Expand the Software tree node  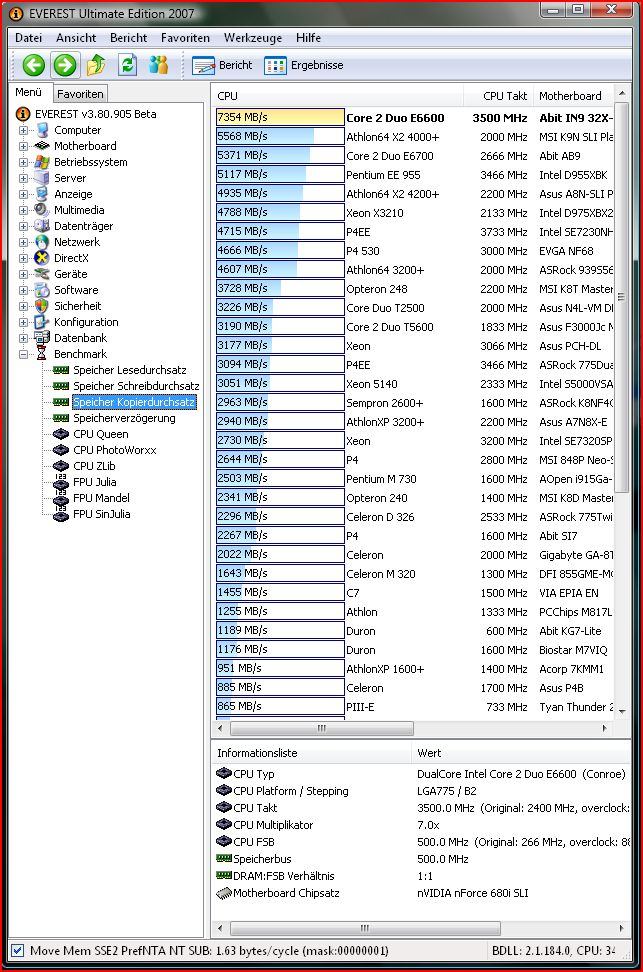[24, 290]
